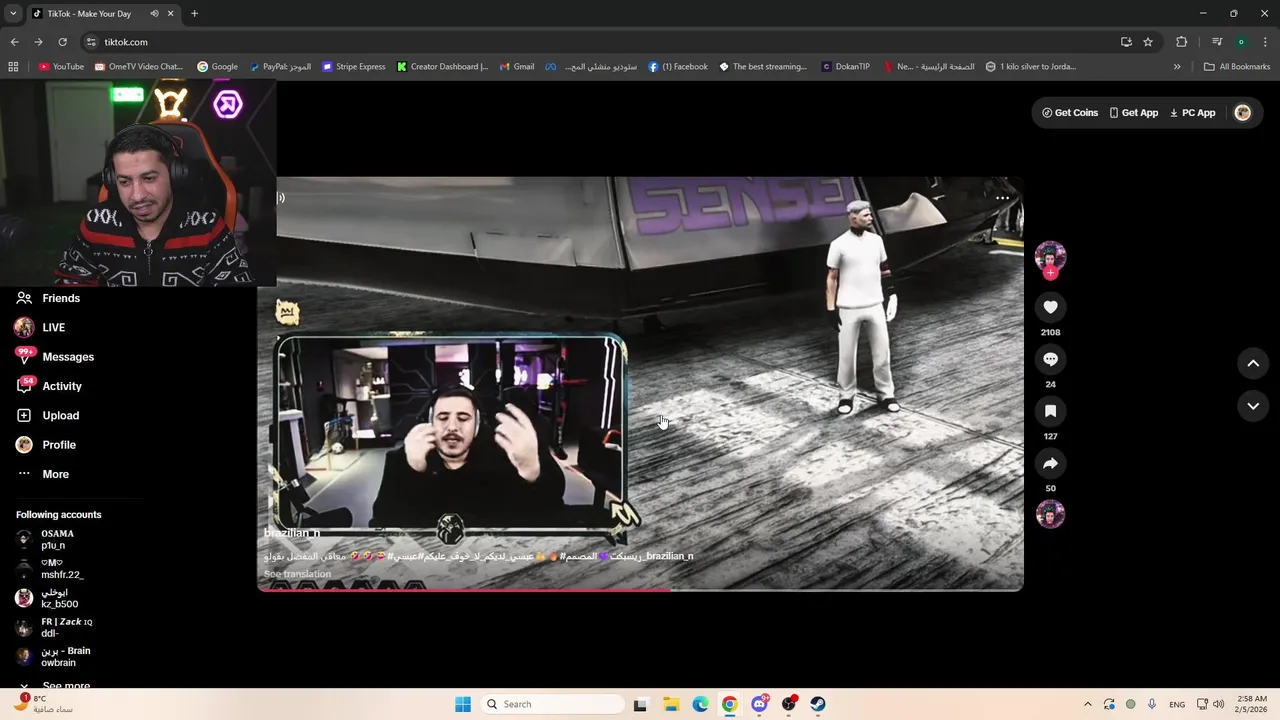Open a new browser tab
Screen dimensions: 1280x720
pos(194,14)
